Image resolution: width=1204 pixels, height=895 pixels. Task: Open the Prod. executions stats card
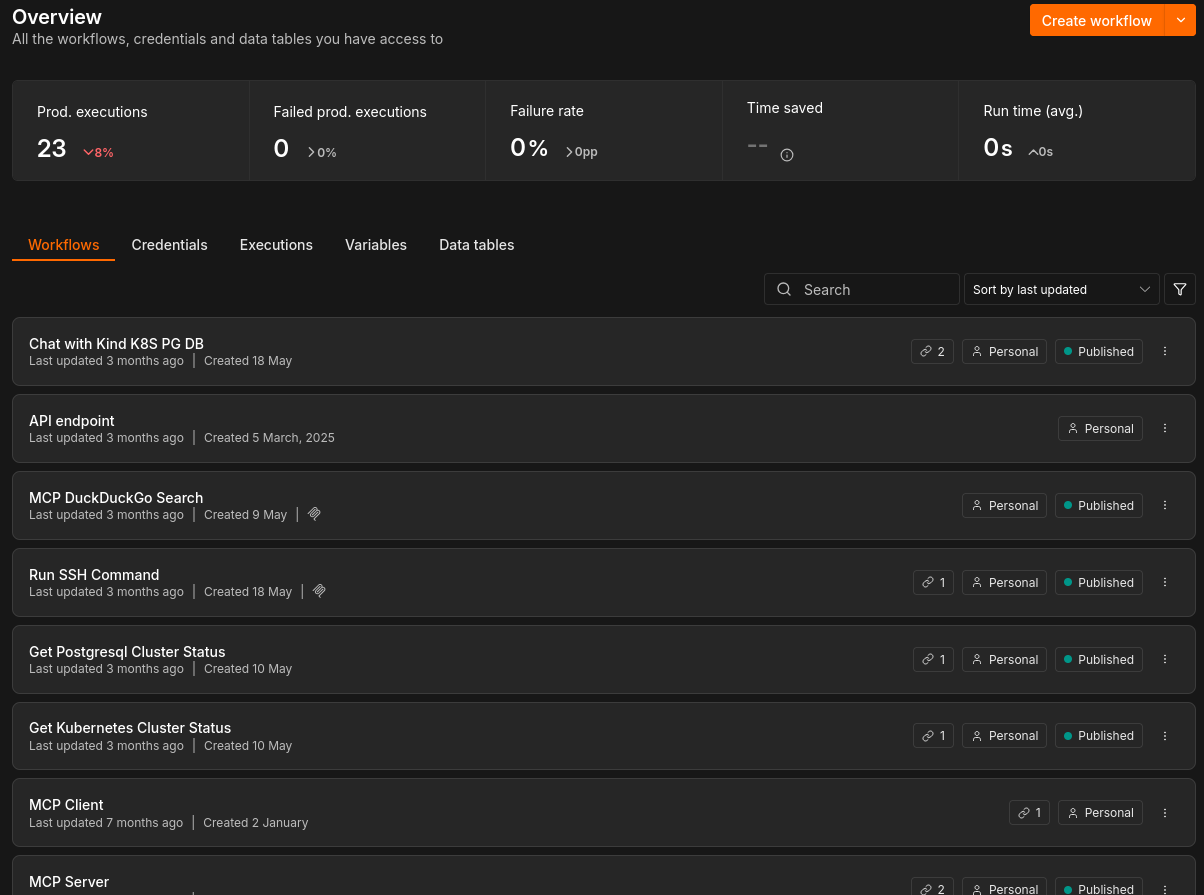pyautogui.click(x=131, y=131)
